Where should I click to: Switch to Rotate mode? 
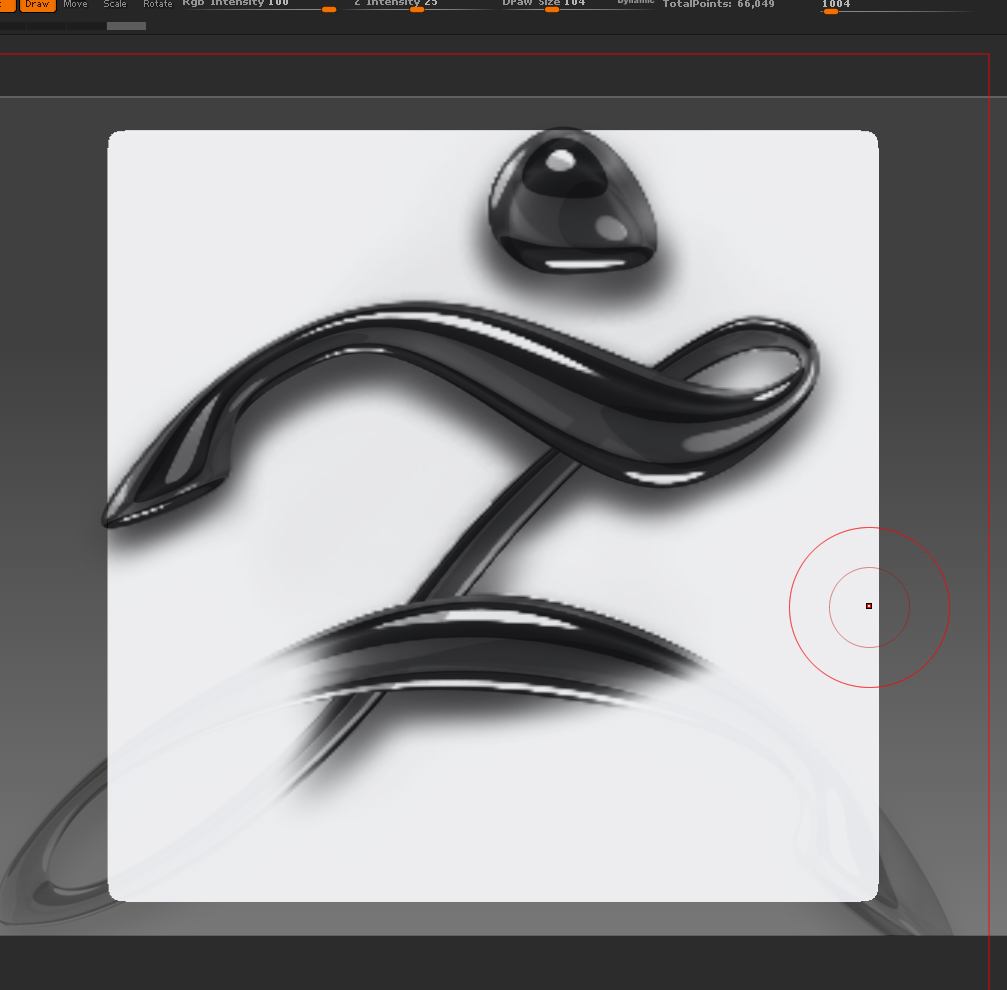[x=157, y=4]
